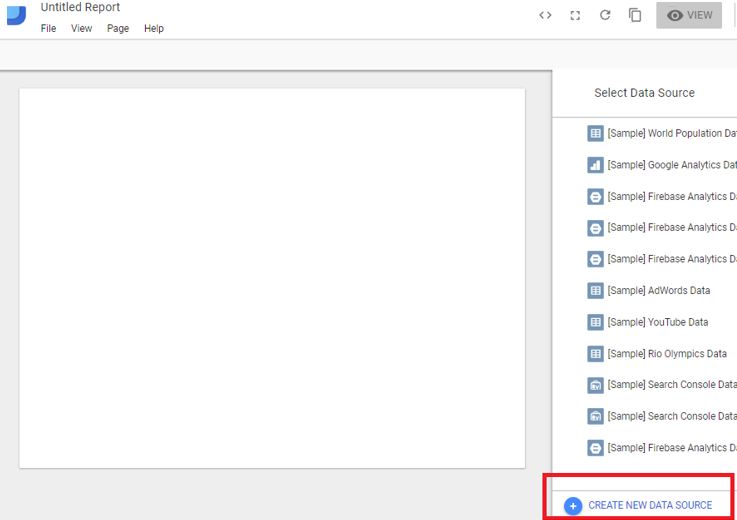
Task: Open the File menu
Action: (x=48, y=29)
